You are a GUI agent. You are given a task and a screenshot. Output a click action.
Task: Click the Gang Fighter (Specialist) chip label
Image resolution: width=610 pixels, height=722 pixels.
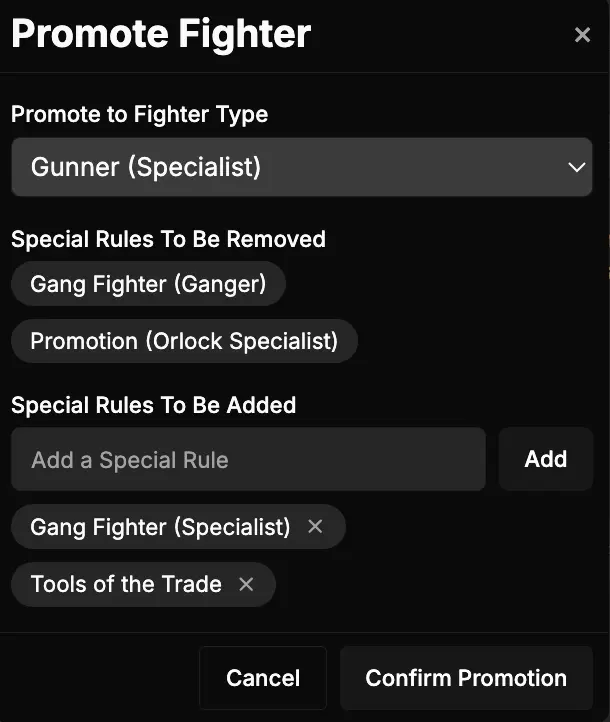click(160, 526)
